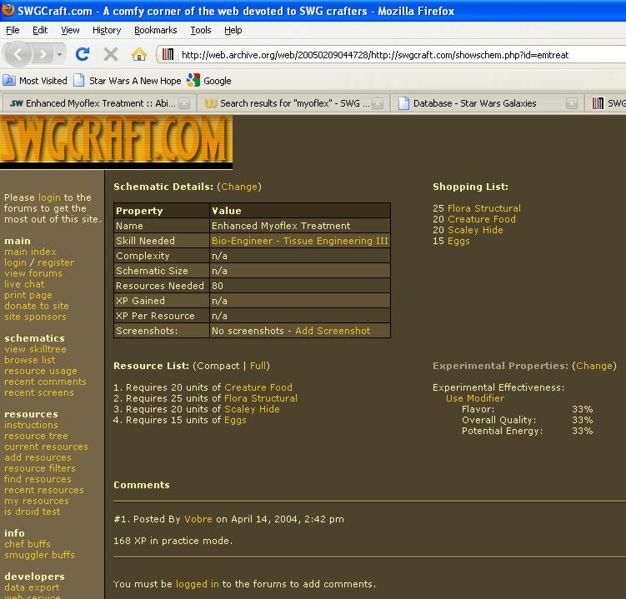Click the Reload page icon
The image size is (626, 599).
tap(83, 54)
